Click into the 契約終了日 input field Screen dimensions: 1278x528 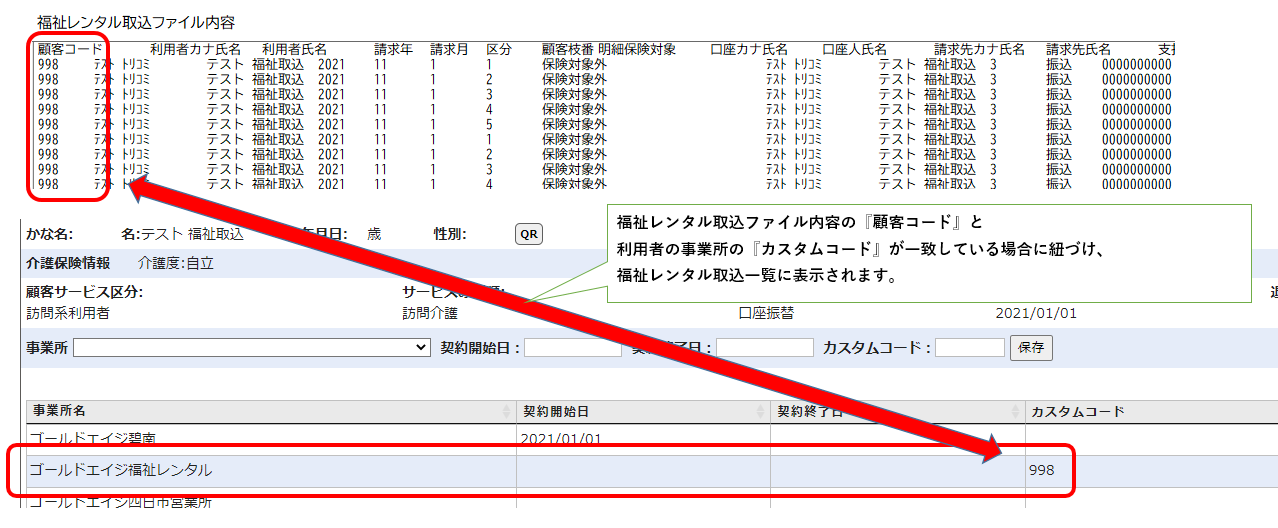pos(764,348)
